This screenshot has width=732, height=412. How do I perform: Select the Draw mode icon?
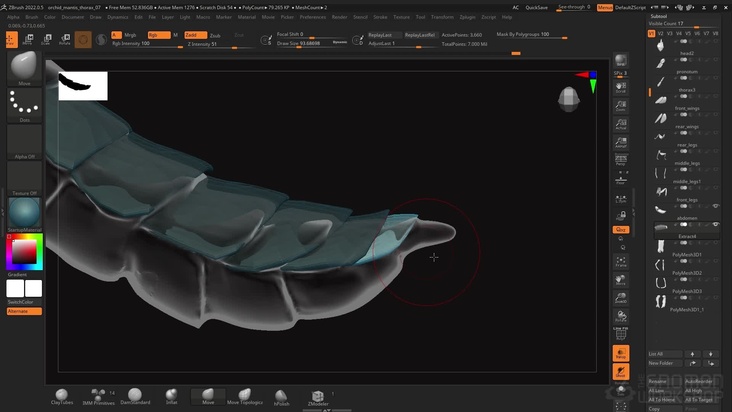(x=11, y=40)
